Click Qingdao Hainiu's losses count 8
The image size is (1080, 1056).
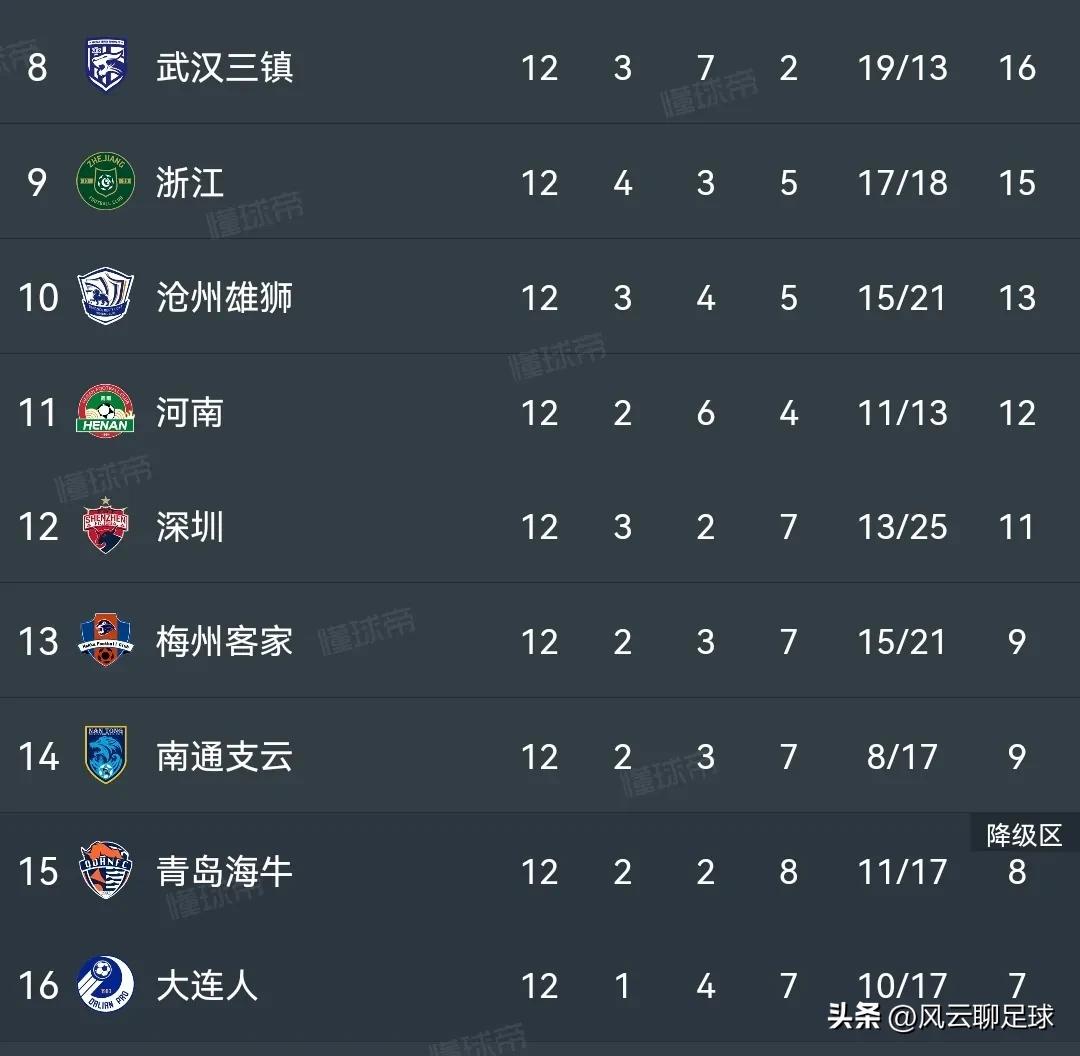(x=788, y=871)
